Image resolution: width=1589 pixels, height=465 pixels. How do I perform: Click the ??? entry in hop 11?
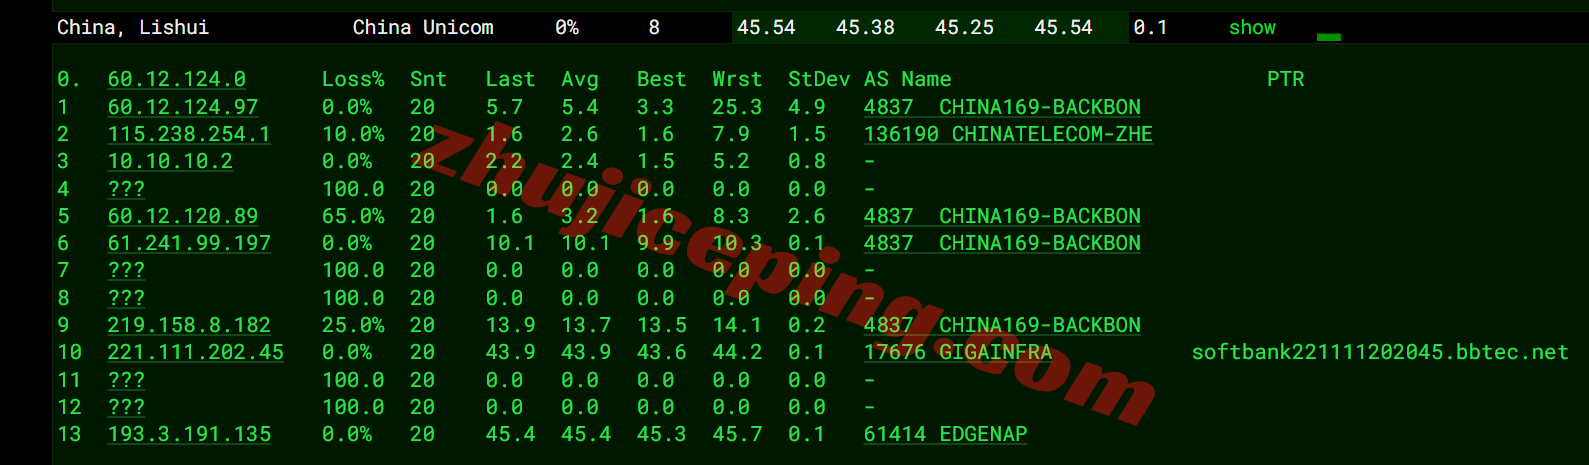point(126,380)
